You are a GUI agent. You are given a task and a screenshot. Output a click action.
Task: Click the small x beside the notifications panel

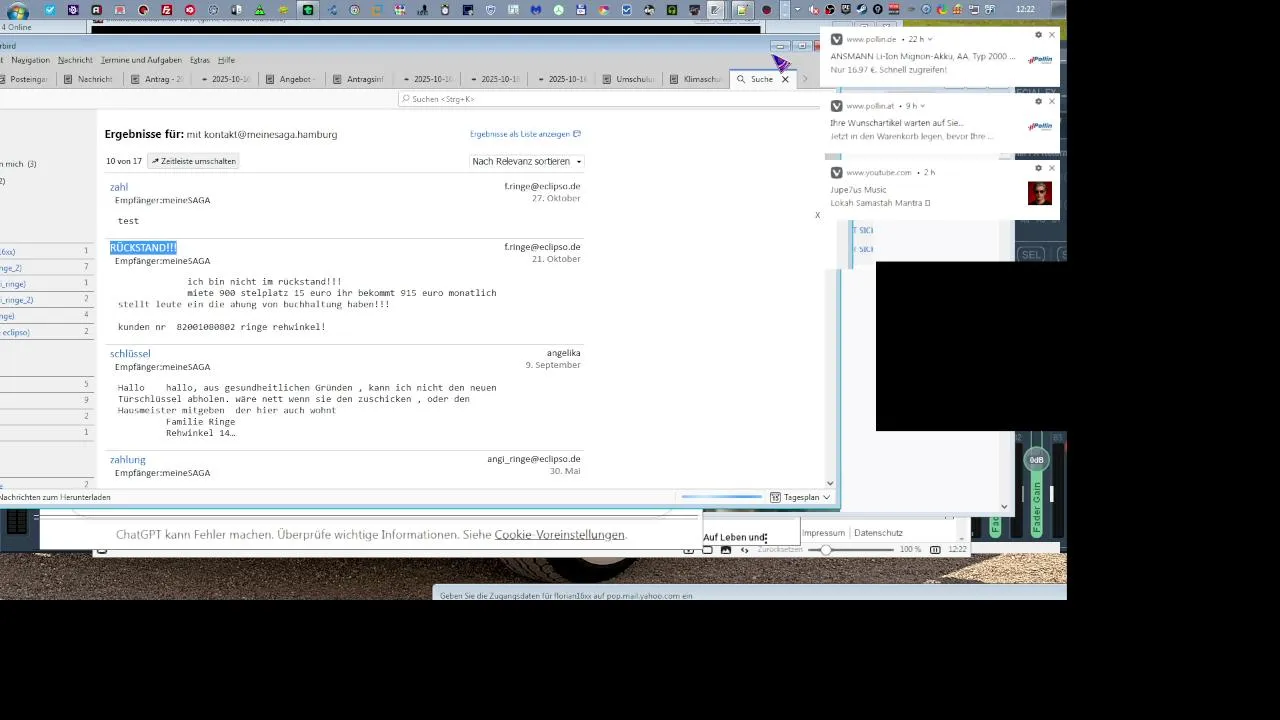[x=817, y=215]
